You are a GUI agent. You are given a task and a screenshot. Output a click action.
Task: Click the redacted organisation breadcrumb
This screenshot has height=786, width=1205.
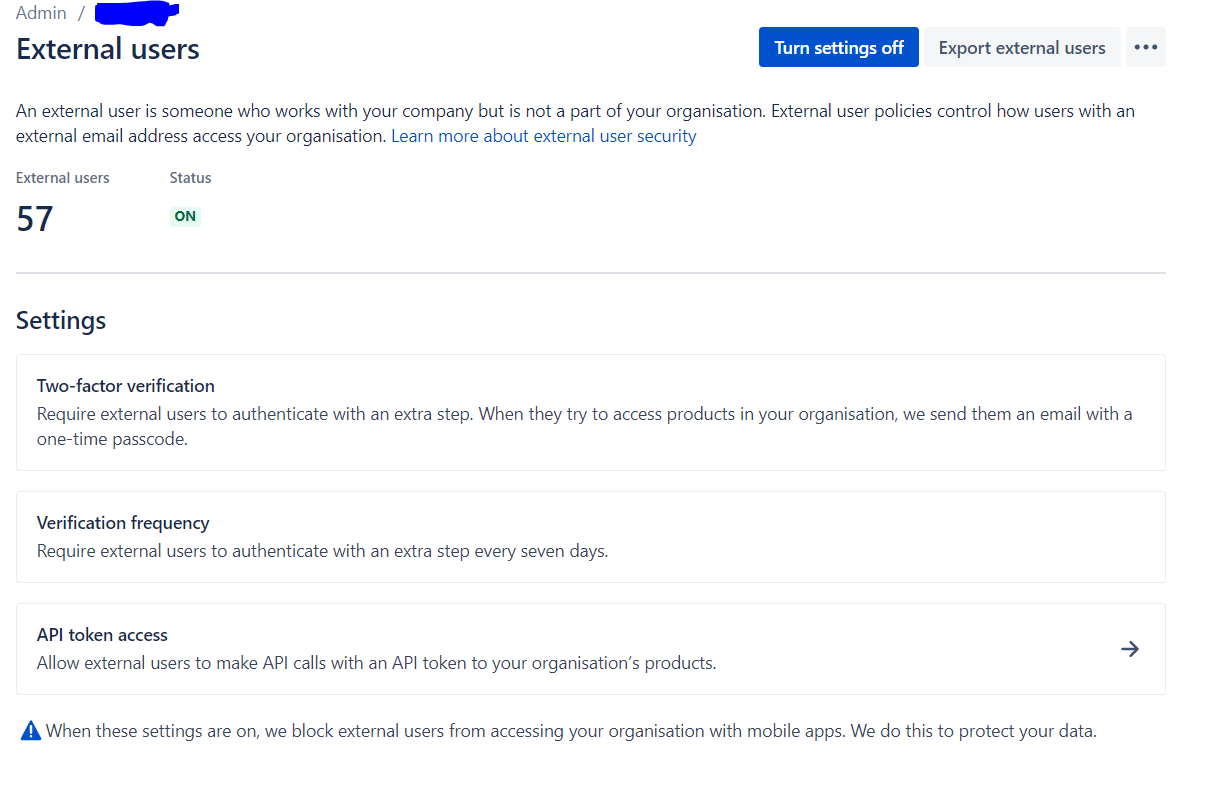137,13
